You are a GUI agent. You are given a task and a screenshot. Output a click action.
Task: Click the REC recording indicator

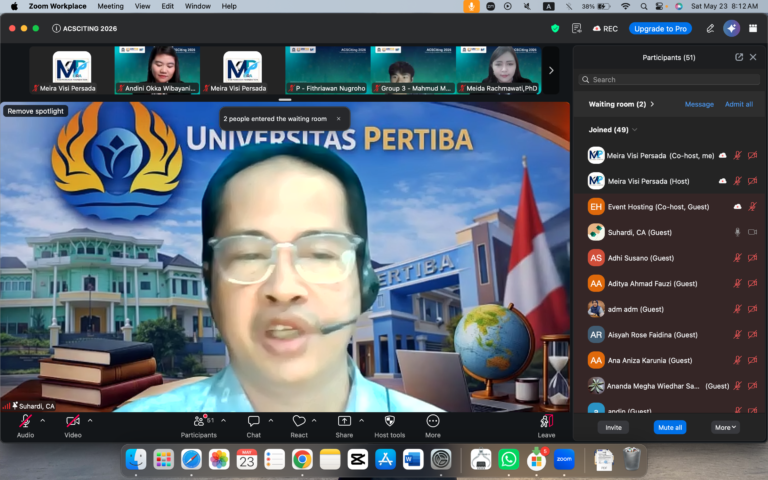(605, 29)
